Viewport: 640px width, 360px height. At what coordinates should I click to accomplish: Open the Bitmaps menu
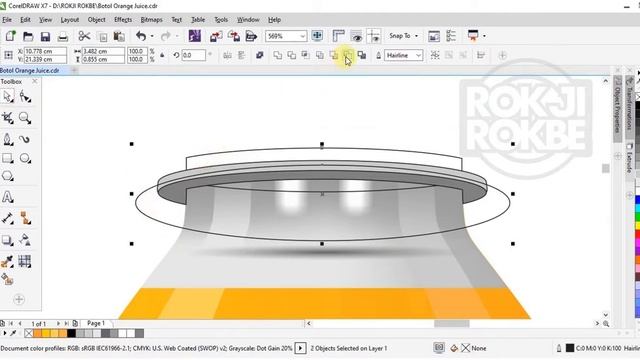click(x=151, y=20)
